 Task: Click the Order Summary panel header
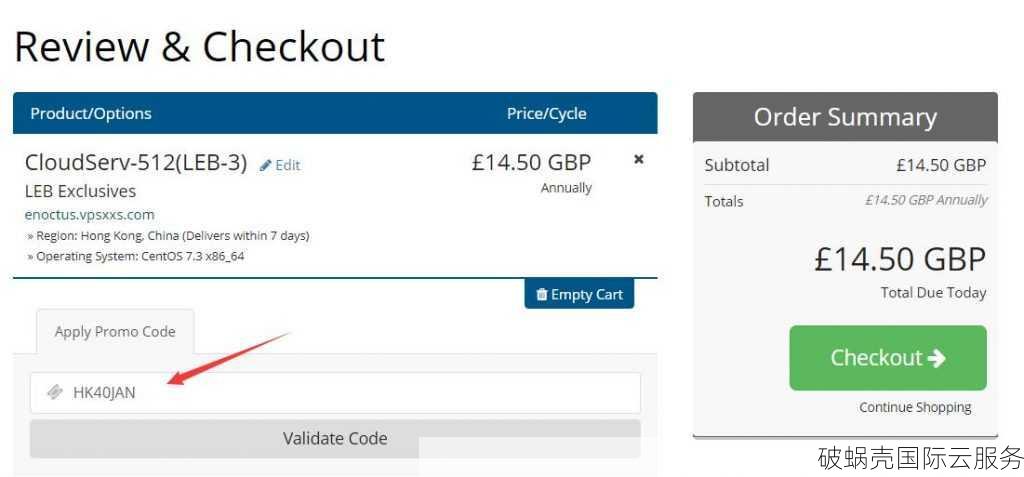click(845, 117)
